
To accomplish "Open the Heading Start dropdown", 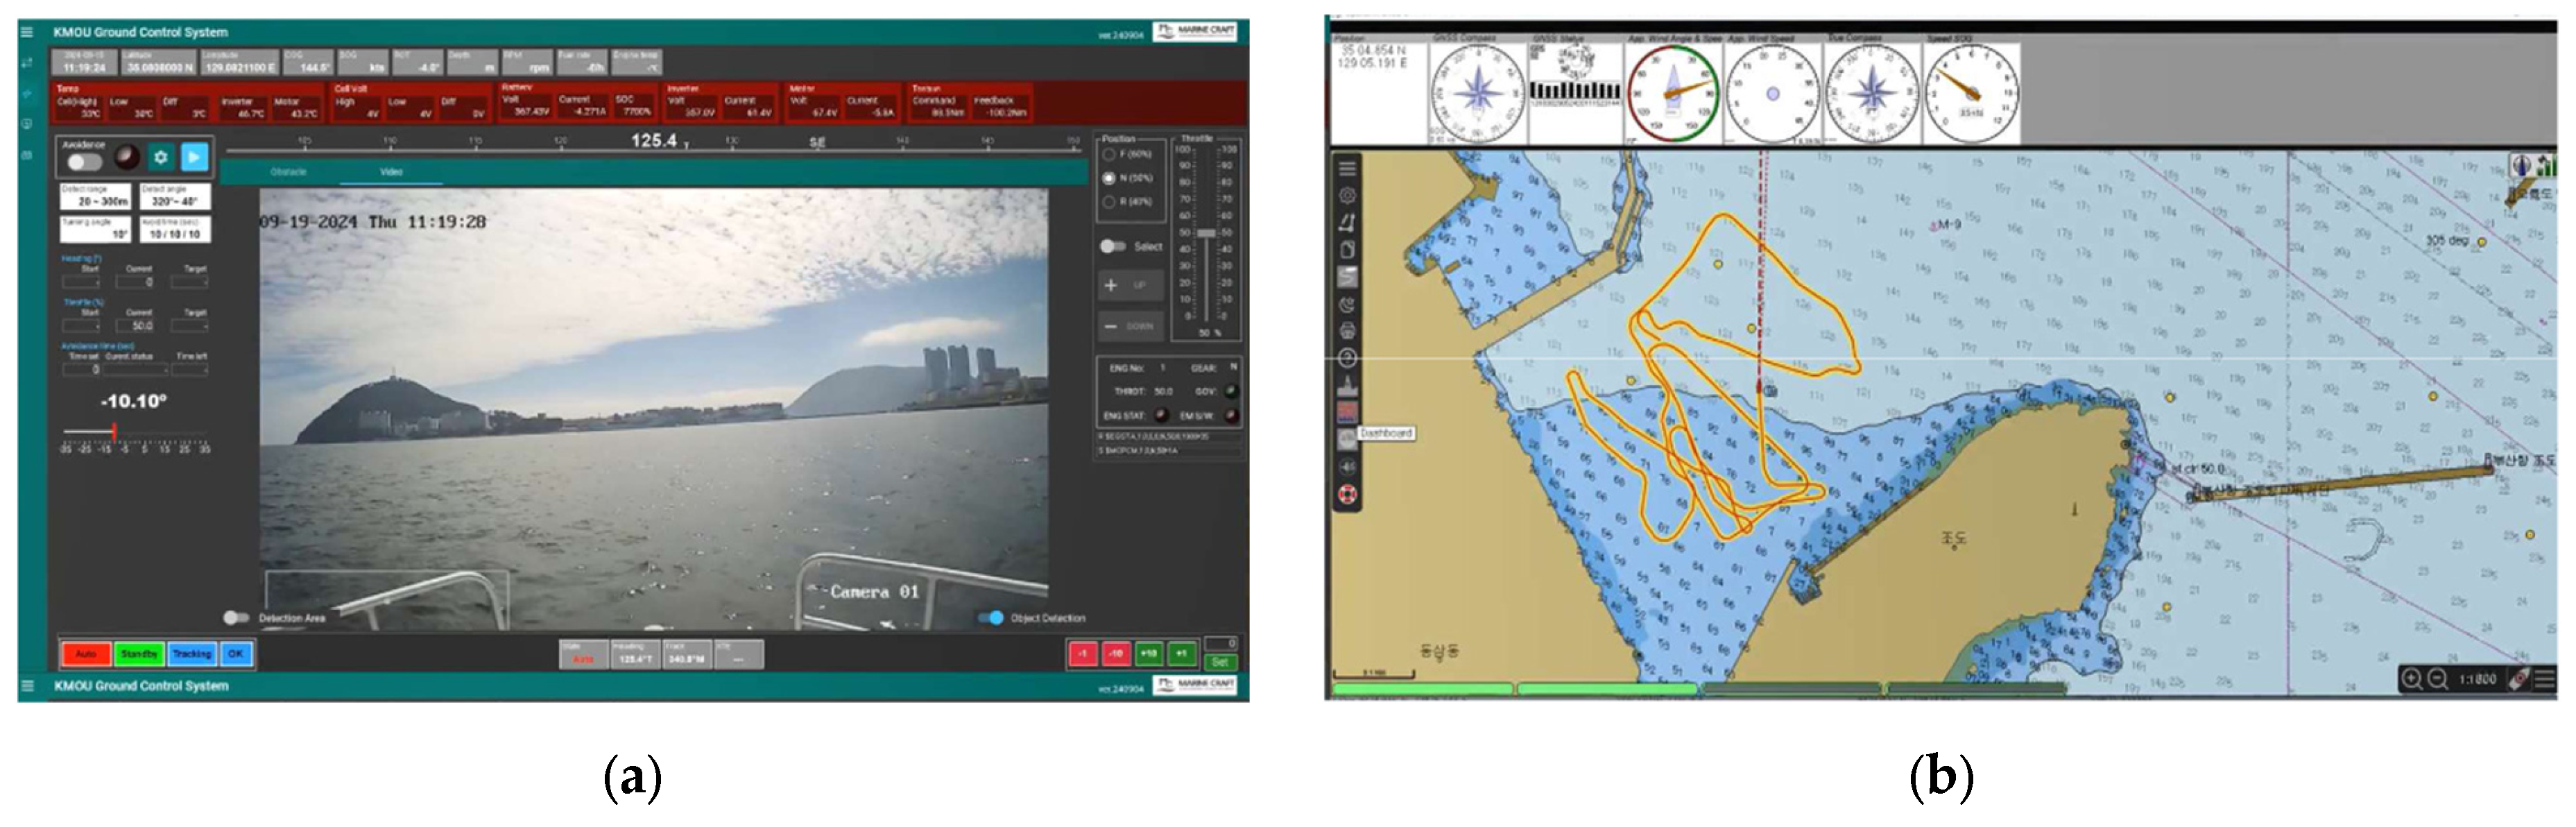I will click(x=82, y=283).
